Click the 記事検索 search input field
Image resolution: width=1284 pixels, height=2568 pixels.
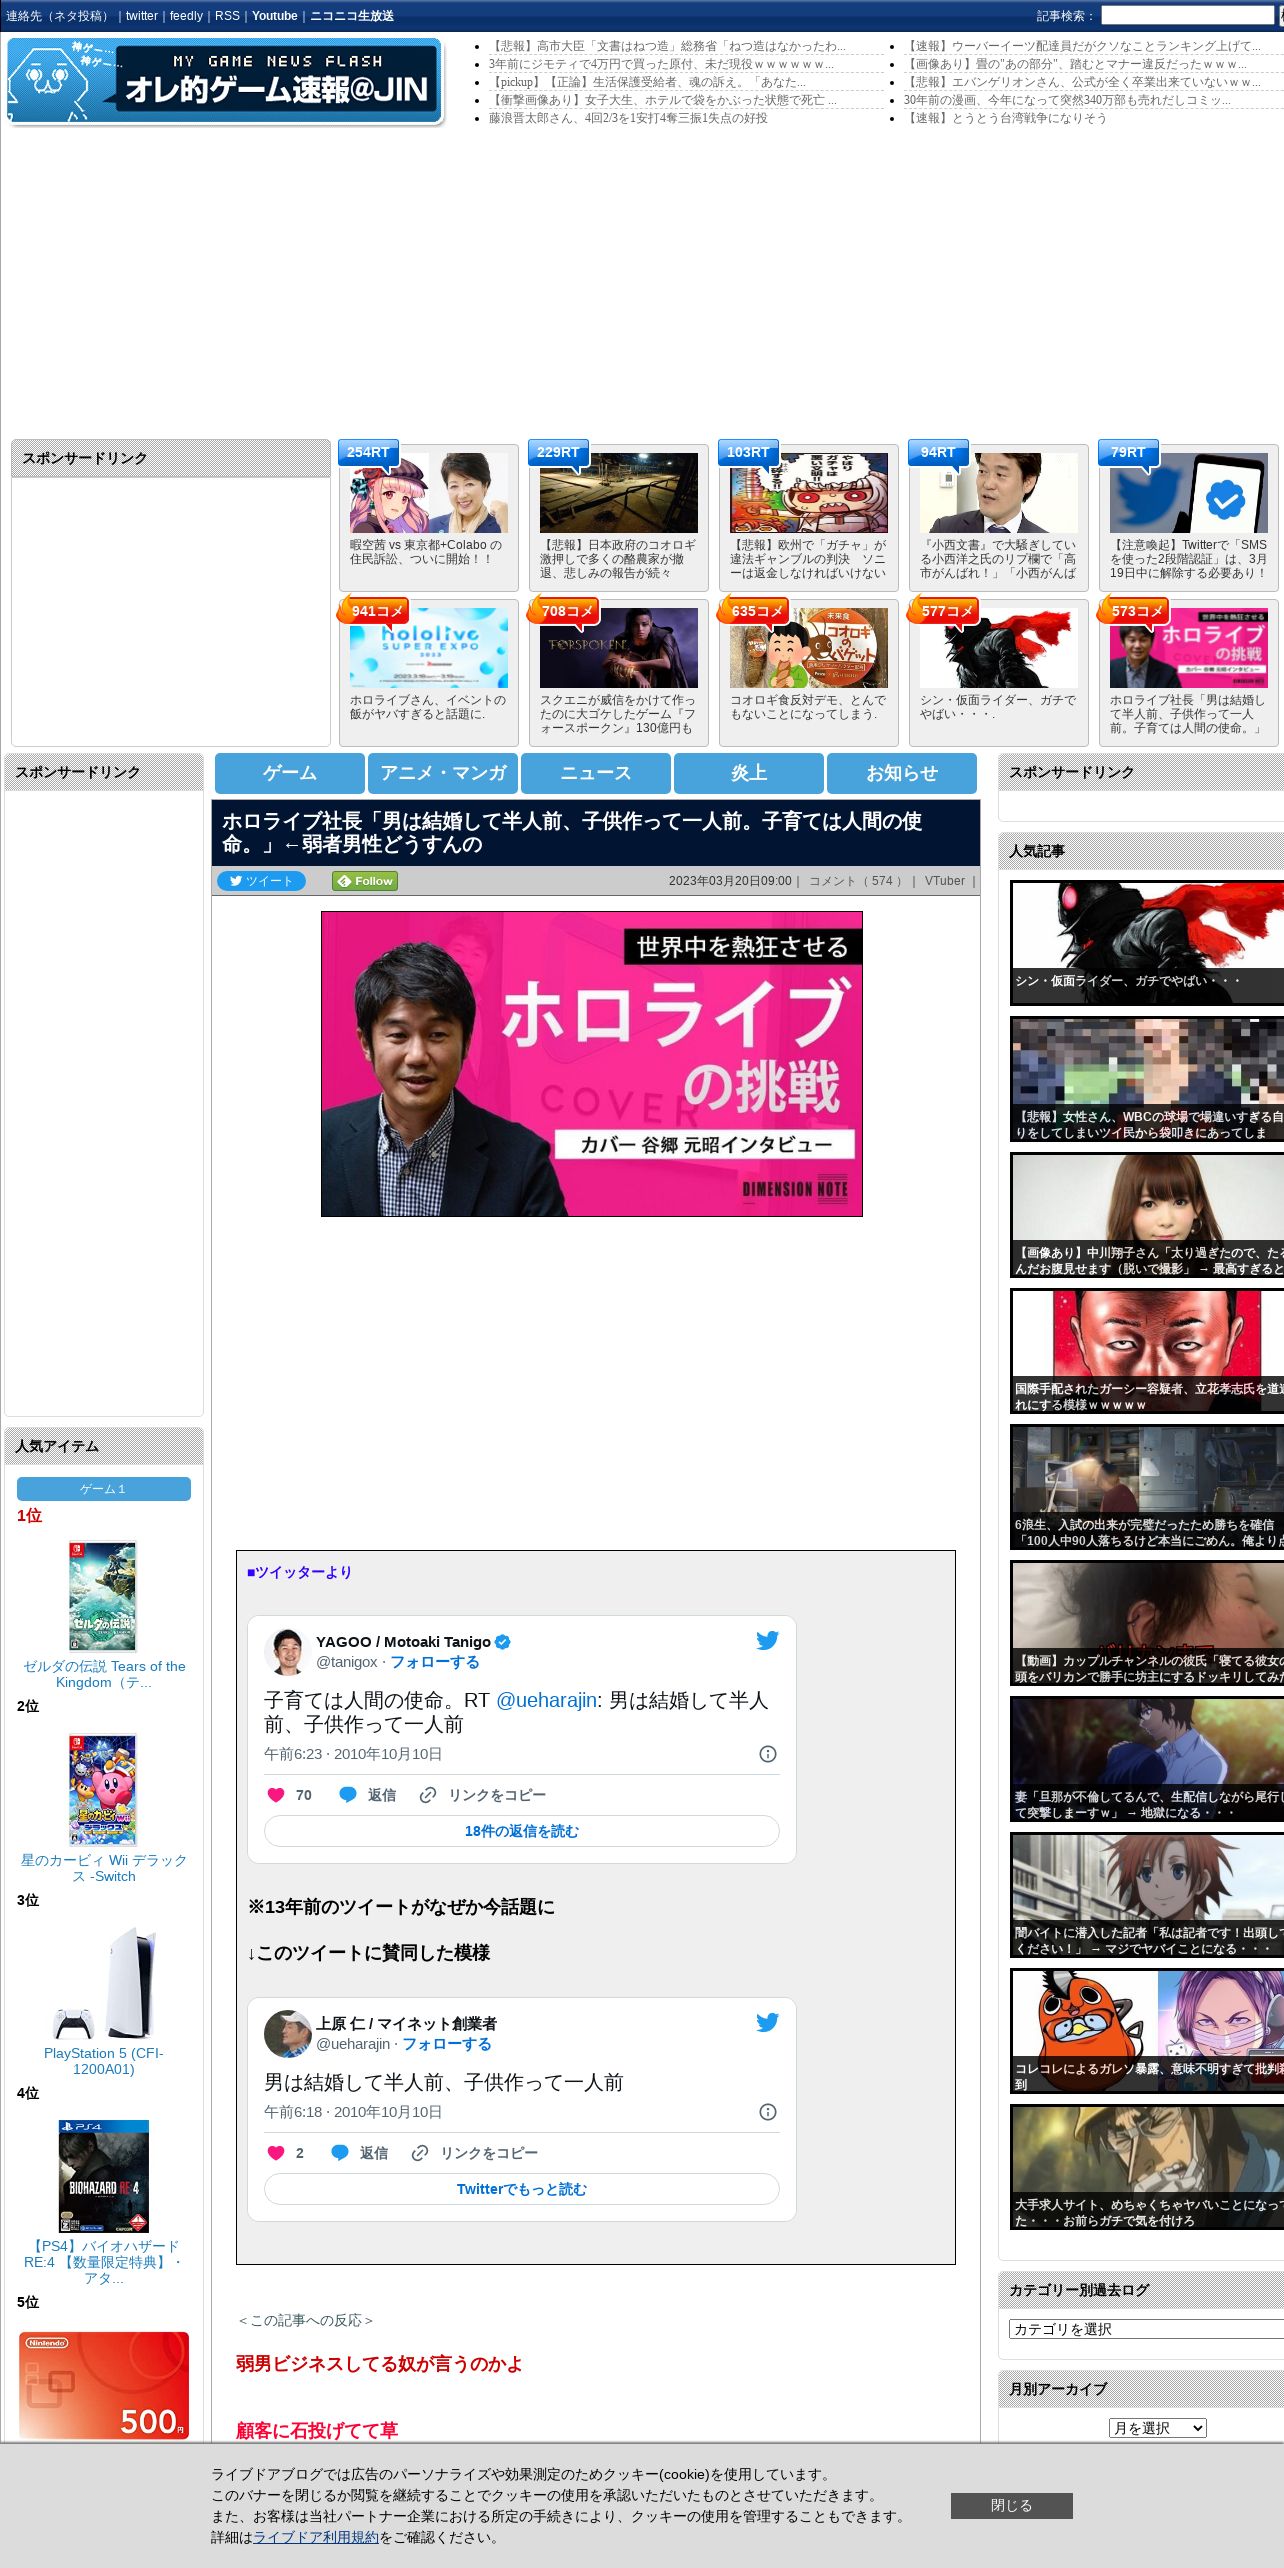pyautogui.click(x=1187, y=16)
